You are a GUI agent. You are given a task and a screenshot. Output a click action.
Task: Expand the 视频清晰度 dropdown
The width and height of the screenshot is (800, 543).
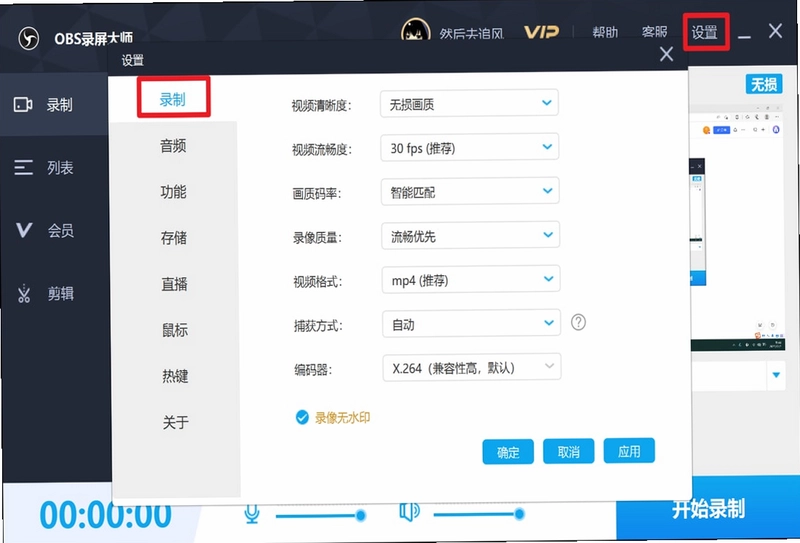469,104
